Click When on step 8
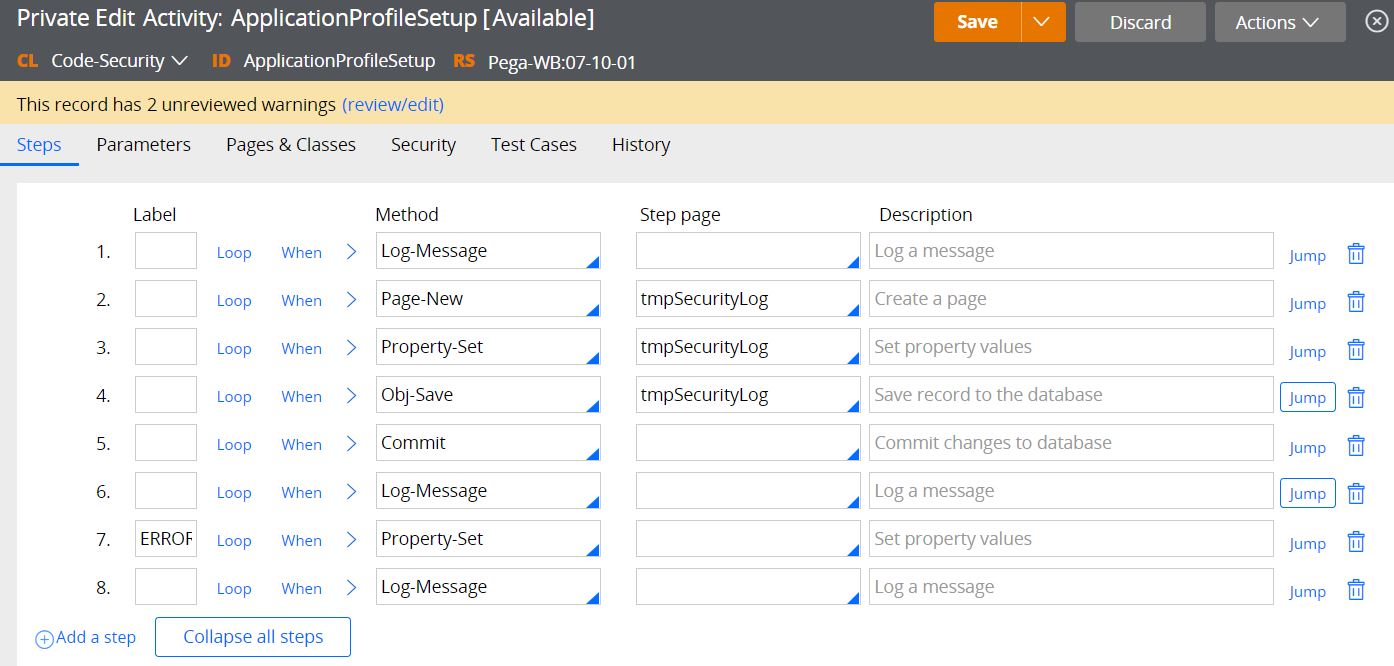This screenshot has height=666, width=1394. [301, 589]
